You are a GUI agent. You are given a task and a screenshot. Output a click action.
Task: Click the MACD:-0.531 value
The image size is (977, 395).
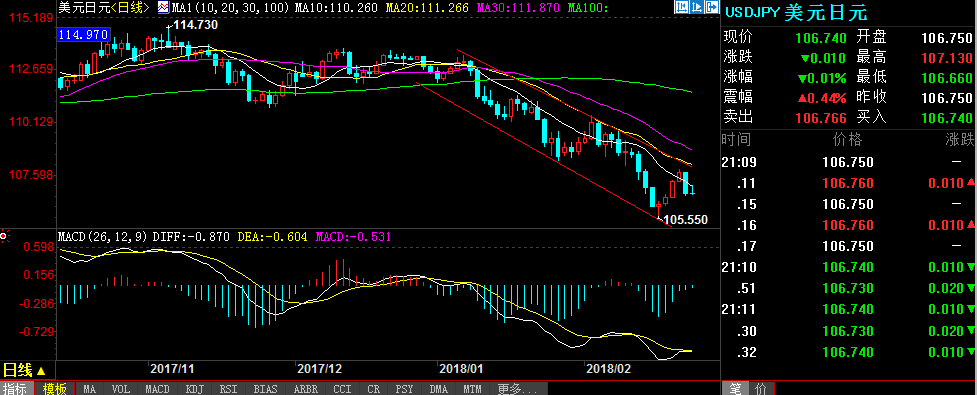pos(353,237)
